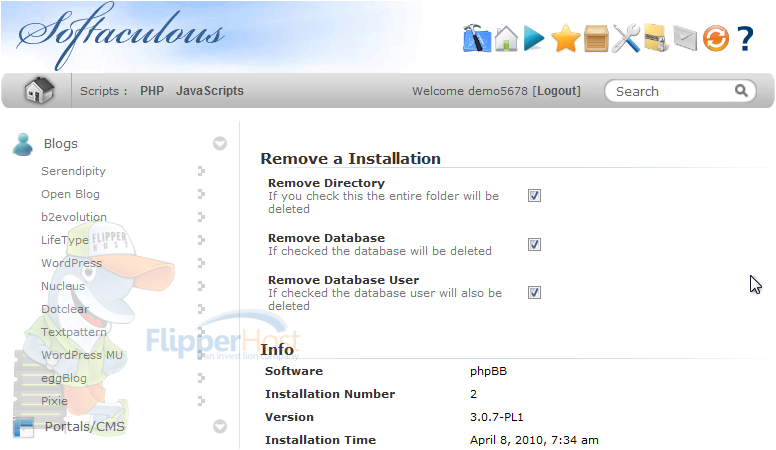Viewport: 776px width, 450px height.
Task: Click the magnifier search icon
Action: coord(741,91)
